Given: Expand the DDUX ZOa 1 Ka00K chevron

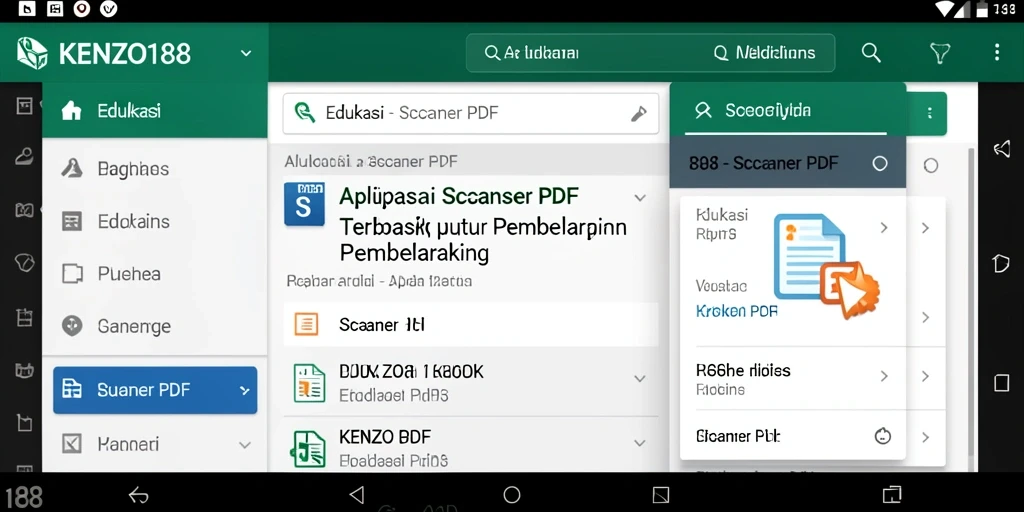Looking at the screenshot, I should click(640, 378).
